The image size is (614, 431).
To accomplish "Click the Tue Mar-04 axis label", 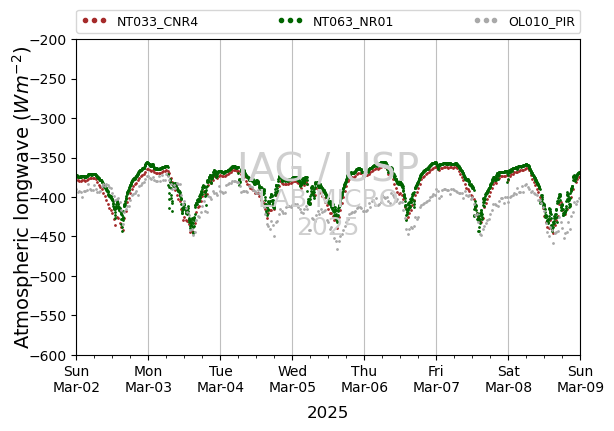I will tap(220, 379).
